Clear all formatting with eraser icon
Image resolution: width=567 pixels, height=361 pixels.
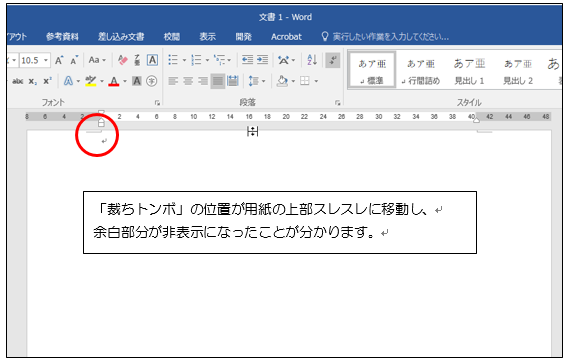tap(123, 60)
